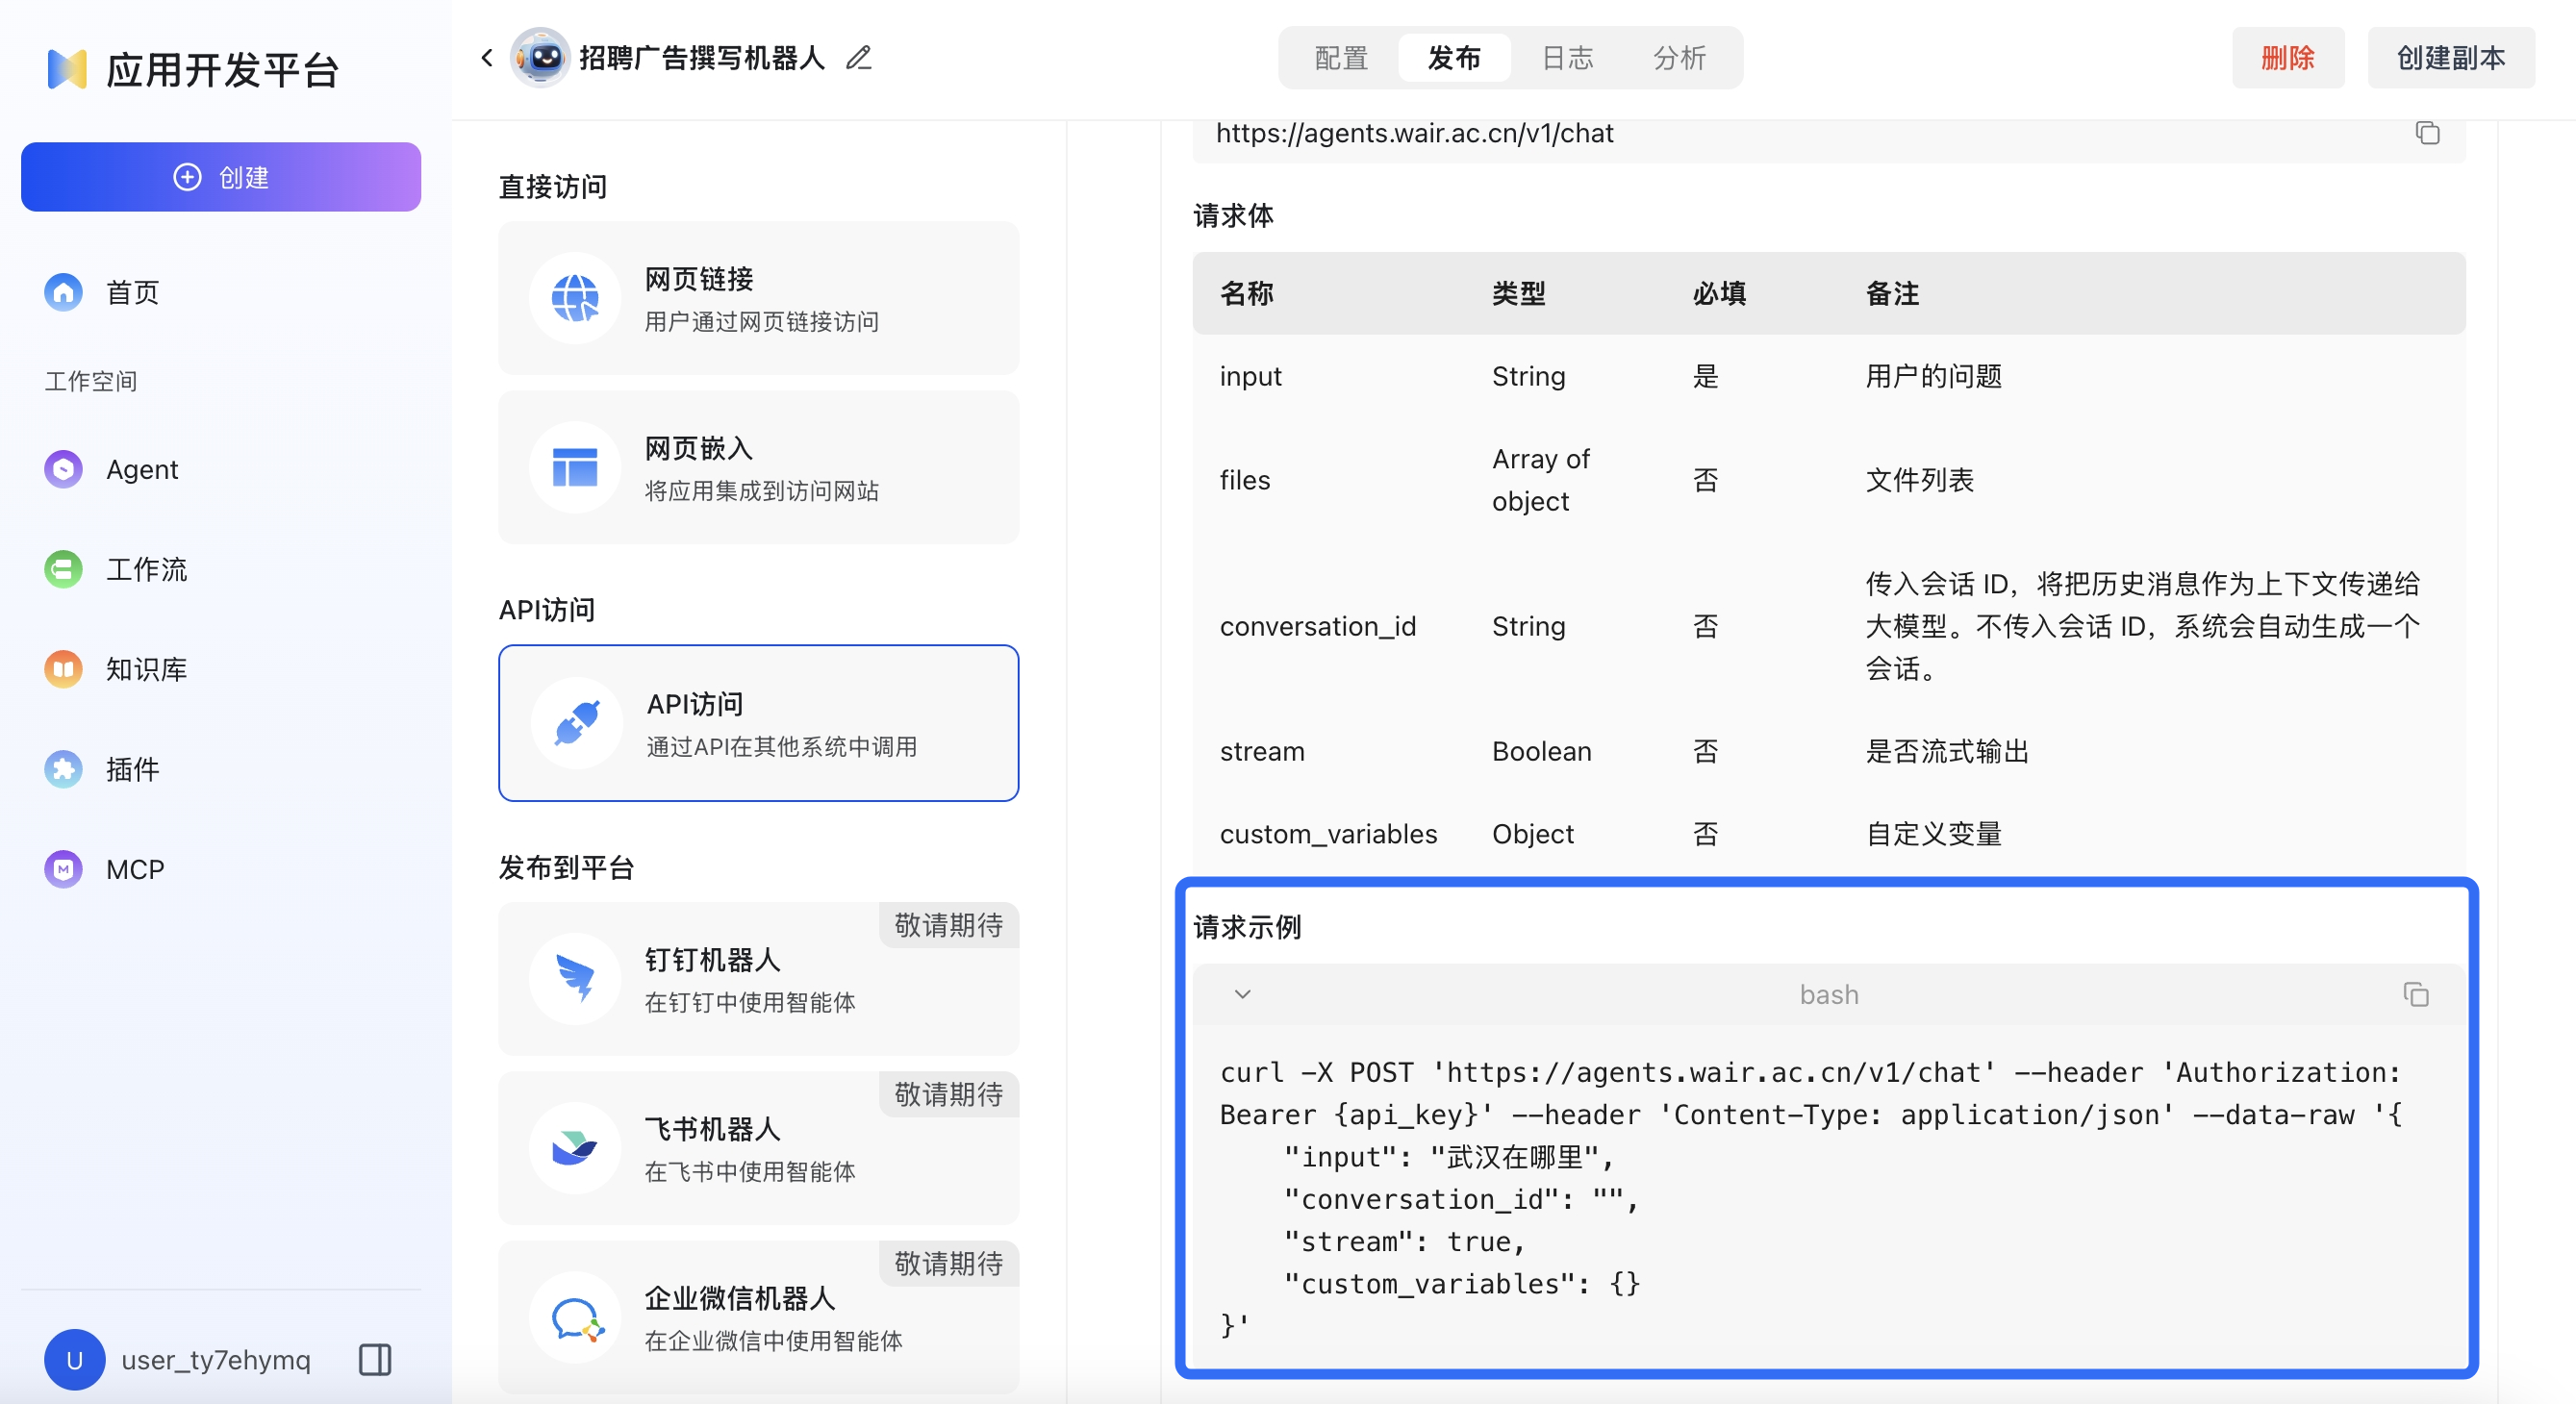The width and height of the screenshot is (2576, 1404).
Task: Click the 创建副本 button
Action: pyautogui.click(x=2450, y=58)
